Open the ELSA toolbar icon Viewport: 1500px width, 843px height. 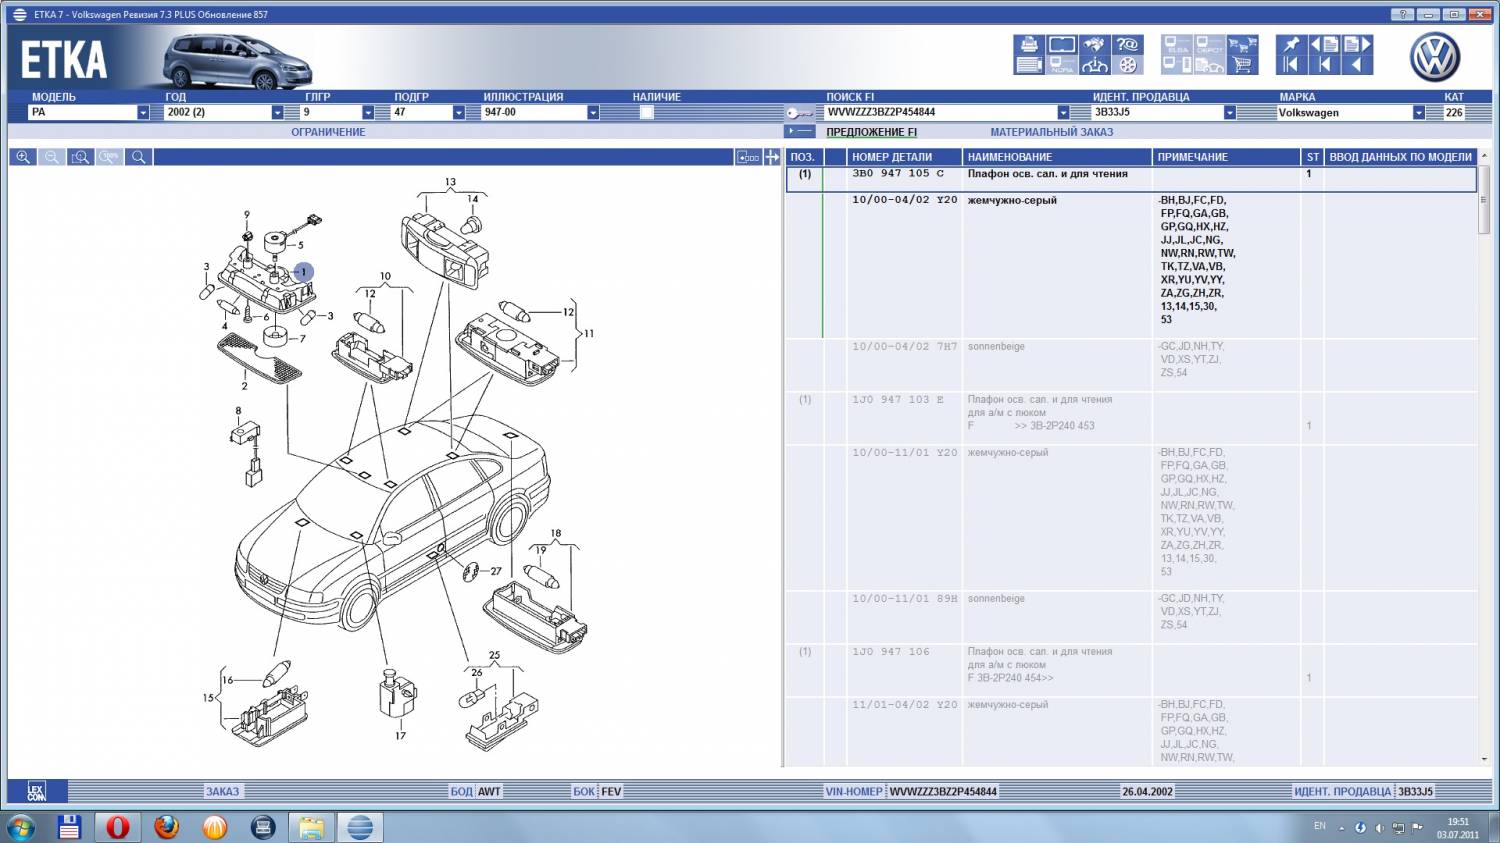1177,45
